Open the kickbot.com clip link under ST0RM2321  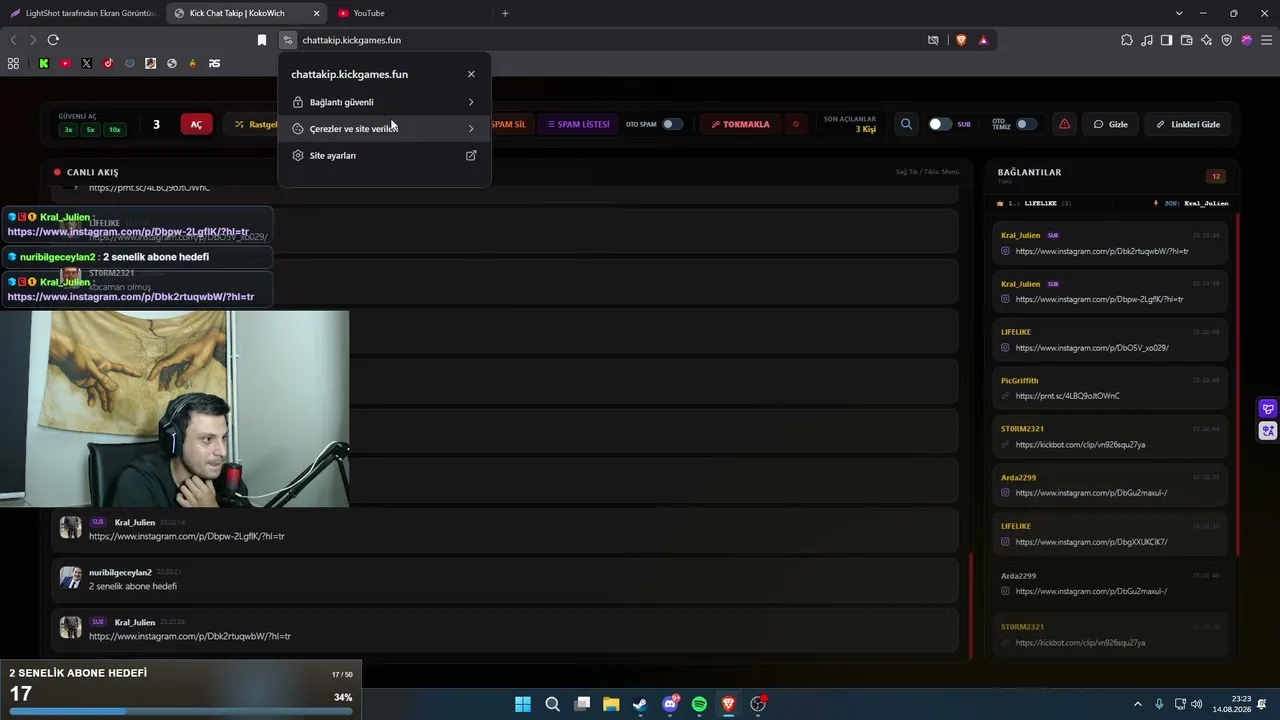(x=1080, y=445)
